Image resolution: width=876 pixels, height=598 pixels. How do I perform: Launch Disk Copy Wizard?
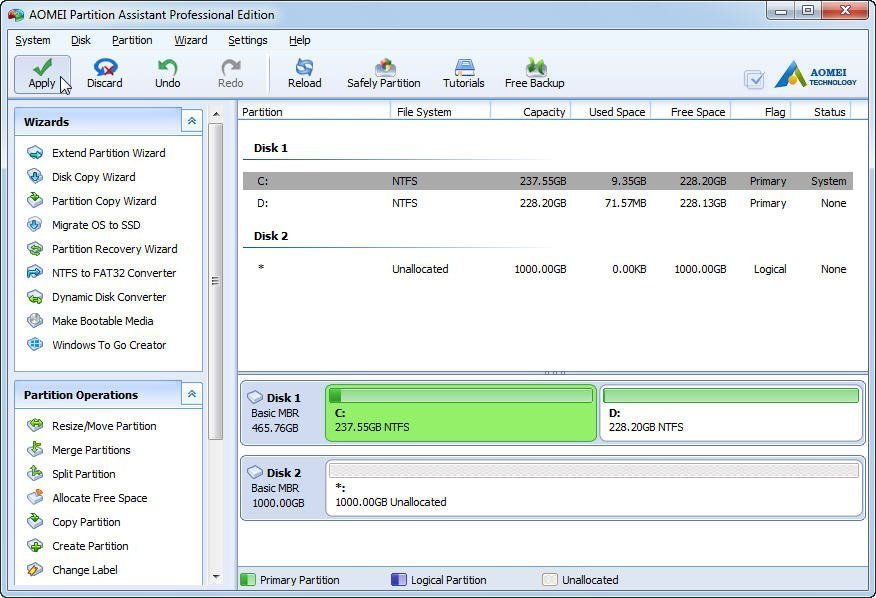81,177
